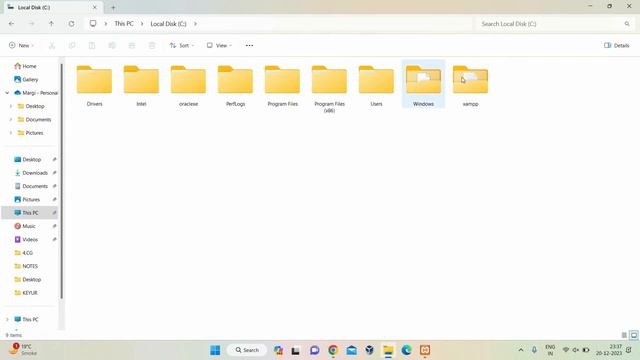Go forward with the forward arrow

click(31, 24)
